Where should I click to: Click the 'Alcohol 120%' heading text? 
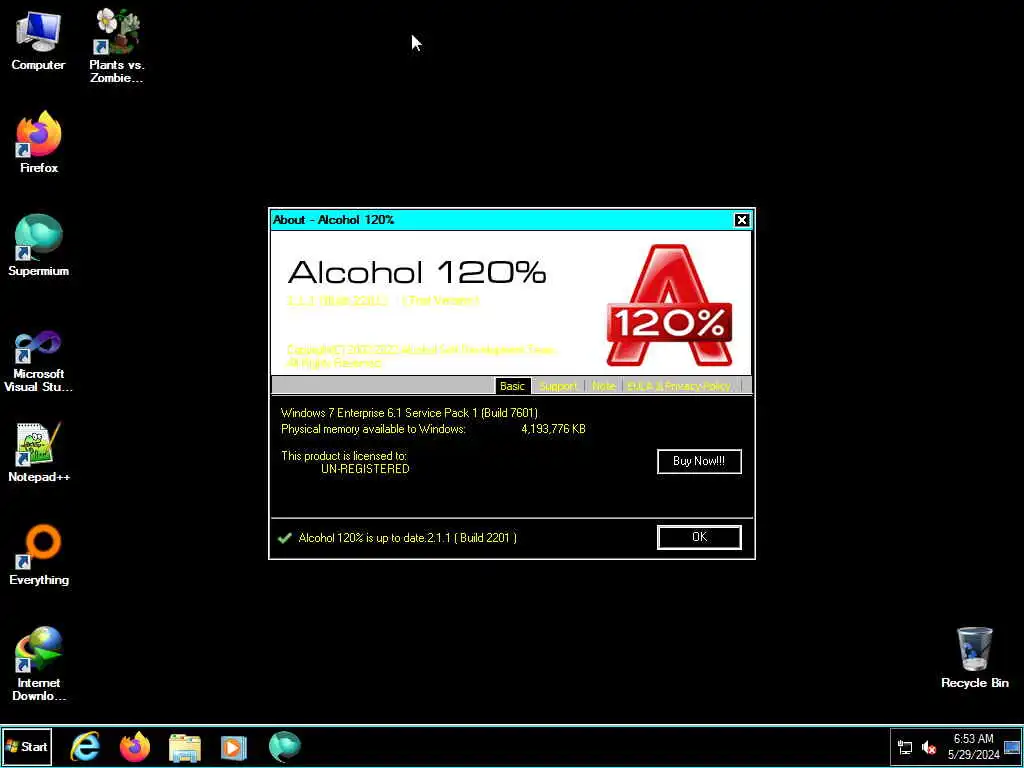point(417,272)
